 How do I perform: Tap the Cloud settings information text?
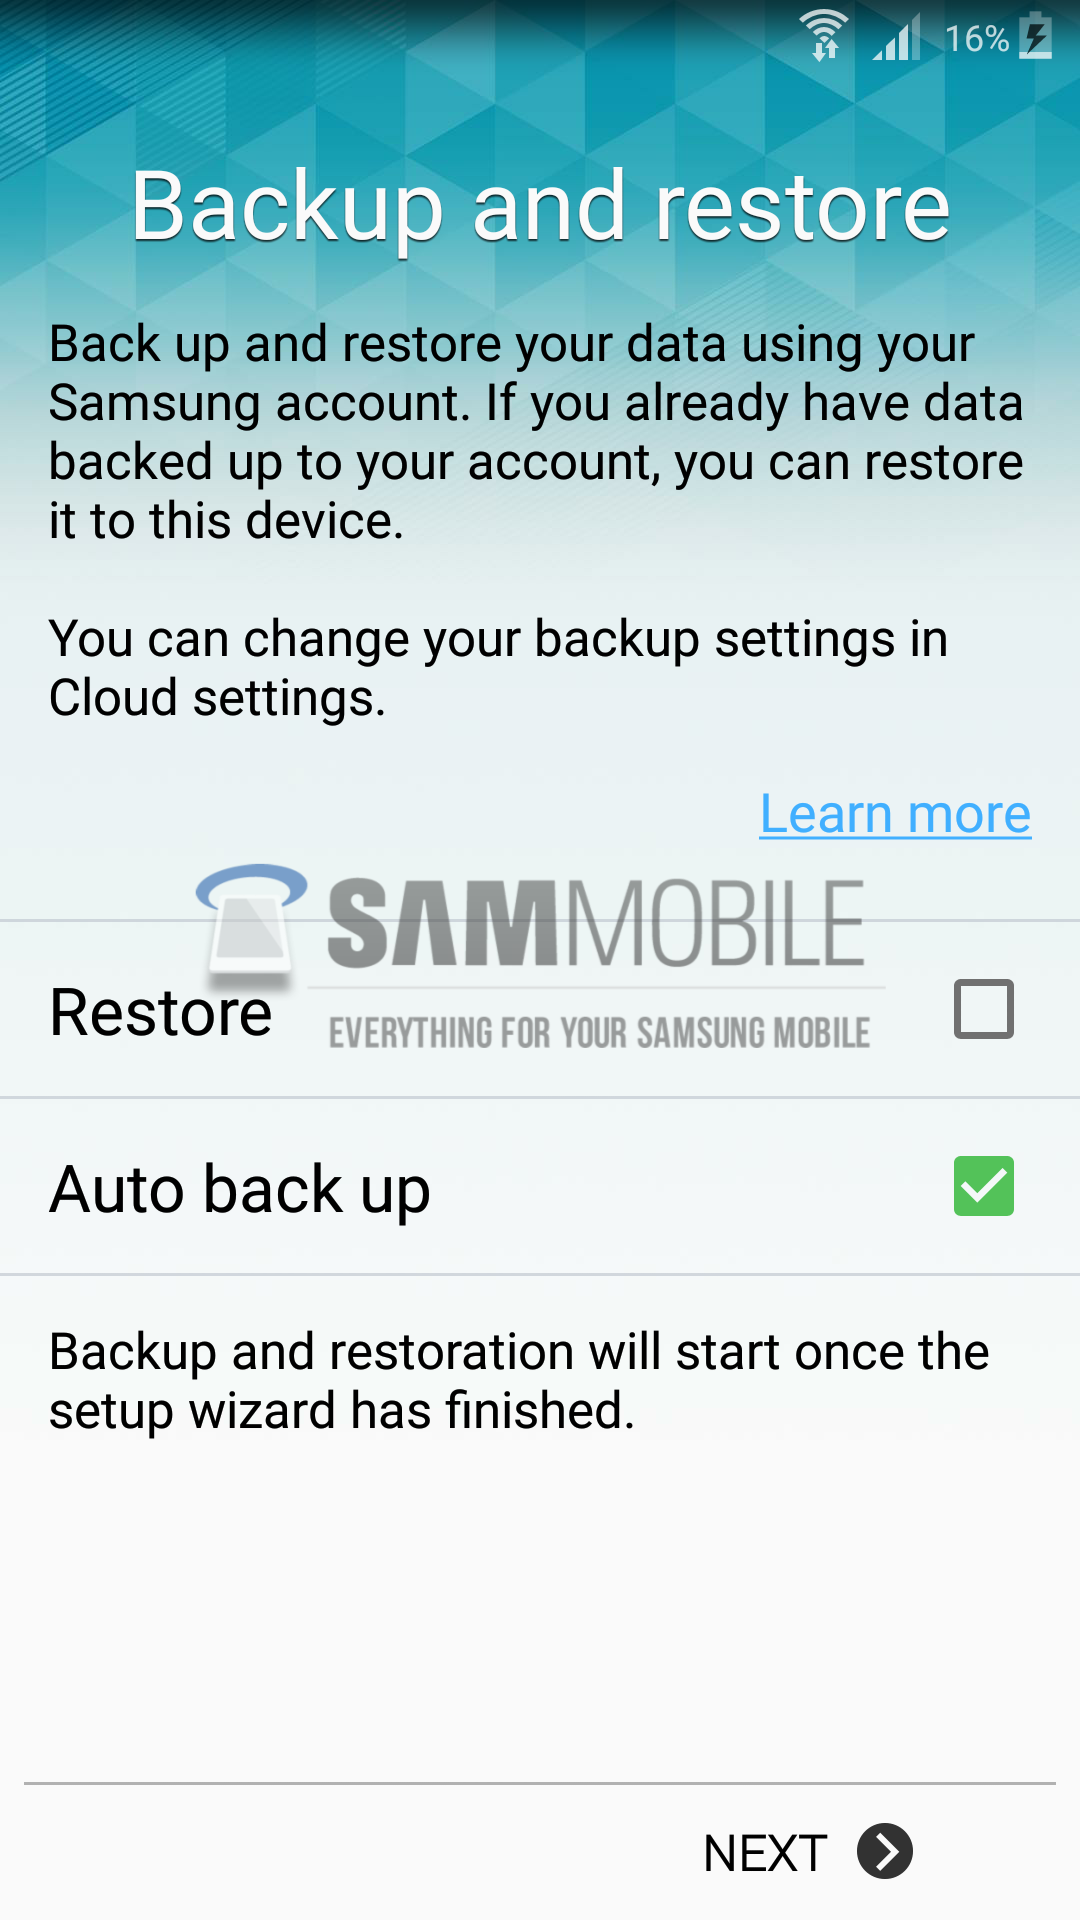tap(498, 668)
